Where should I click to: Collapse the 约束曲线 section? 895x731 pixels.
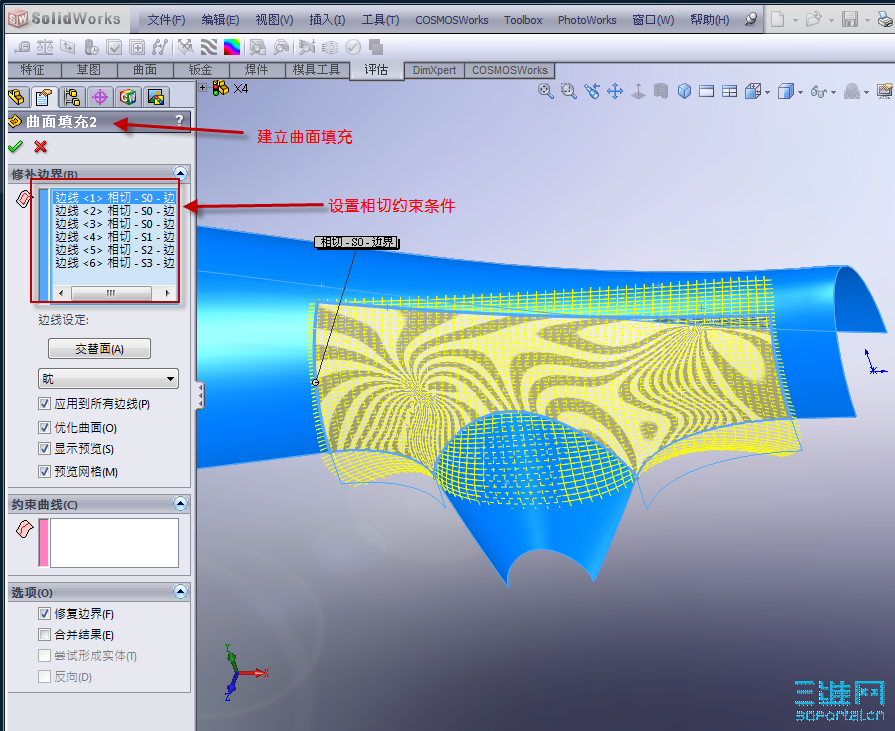click(180, 503)
